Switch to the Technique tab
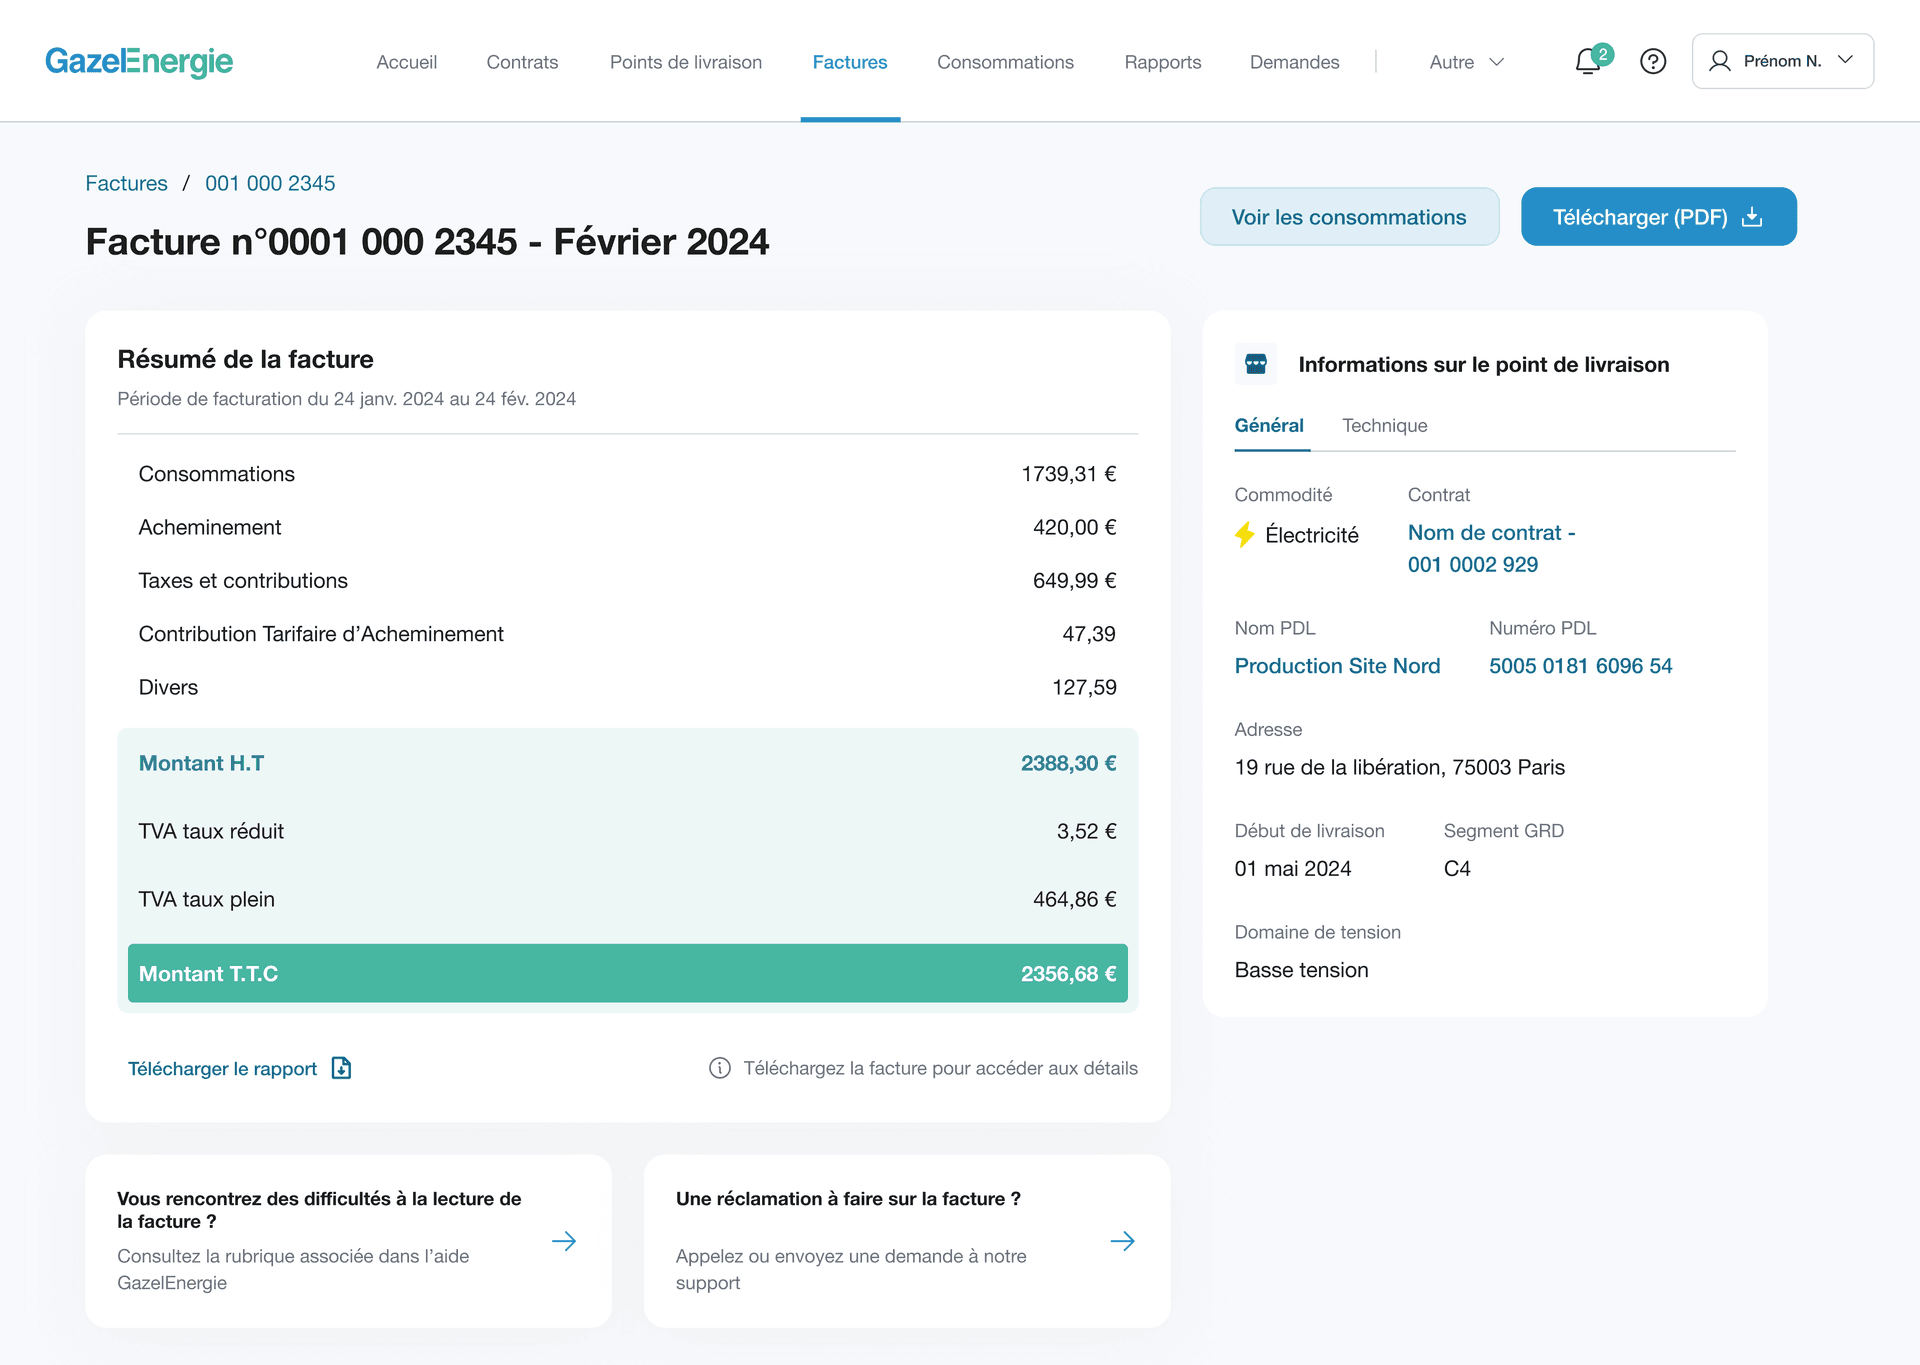The height and width of the screenshot is (1365, 1920). coord(1384,426)
